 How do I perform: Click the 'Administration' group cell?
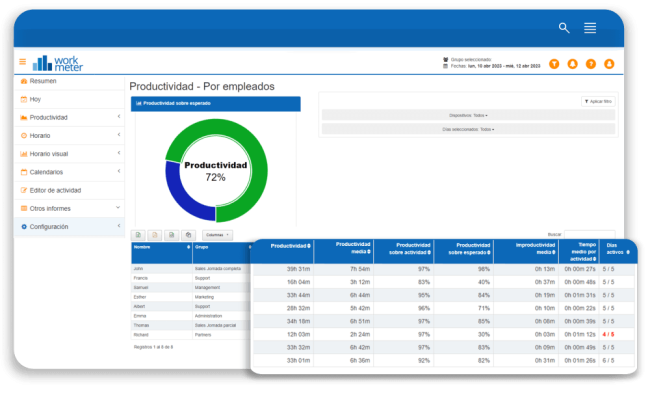tap(208, 316)
